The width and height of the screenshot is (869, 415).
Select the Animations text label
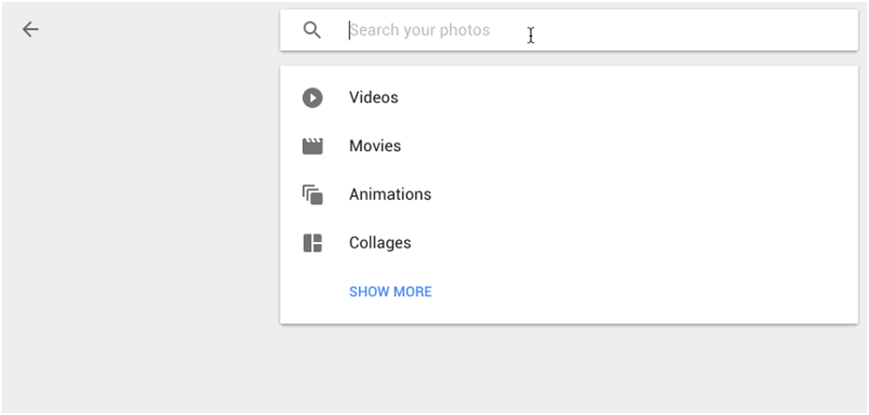click(x=390, y=195)
